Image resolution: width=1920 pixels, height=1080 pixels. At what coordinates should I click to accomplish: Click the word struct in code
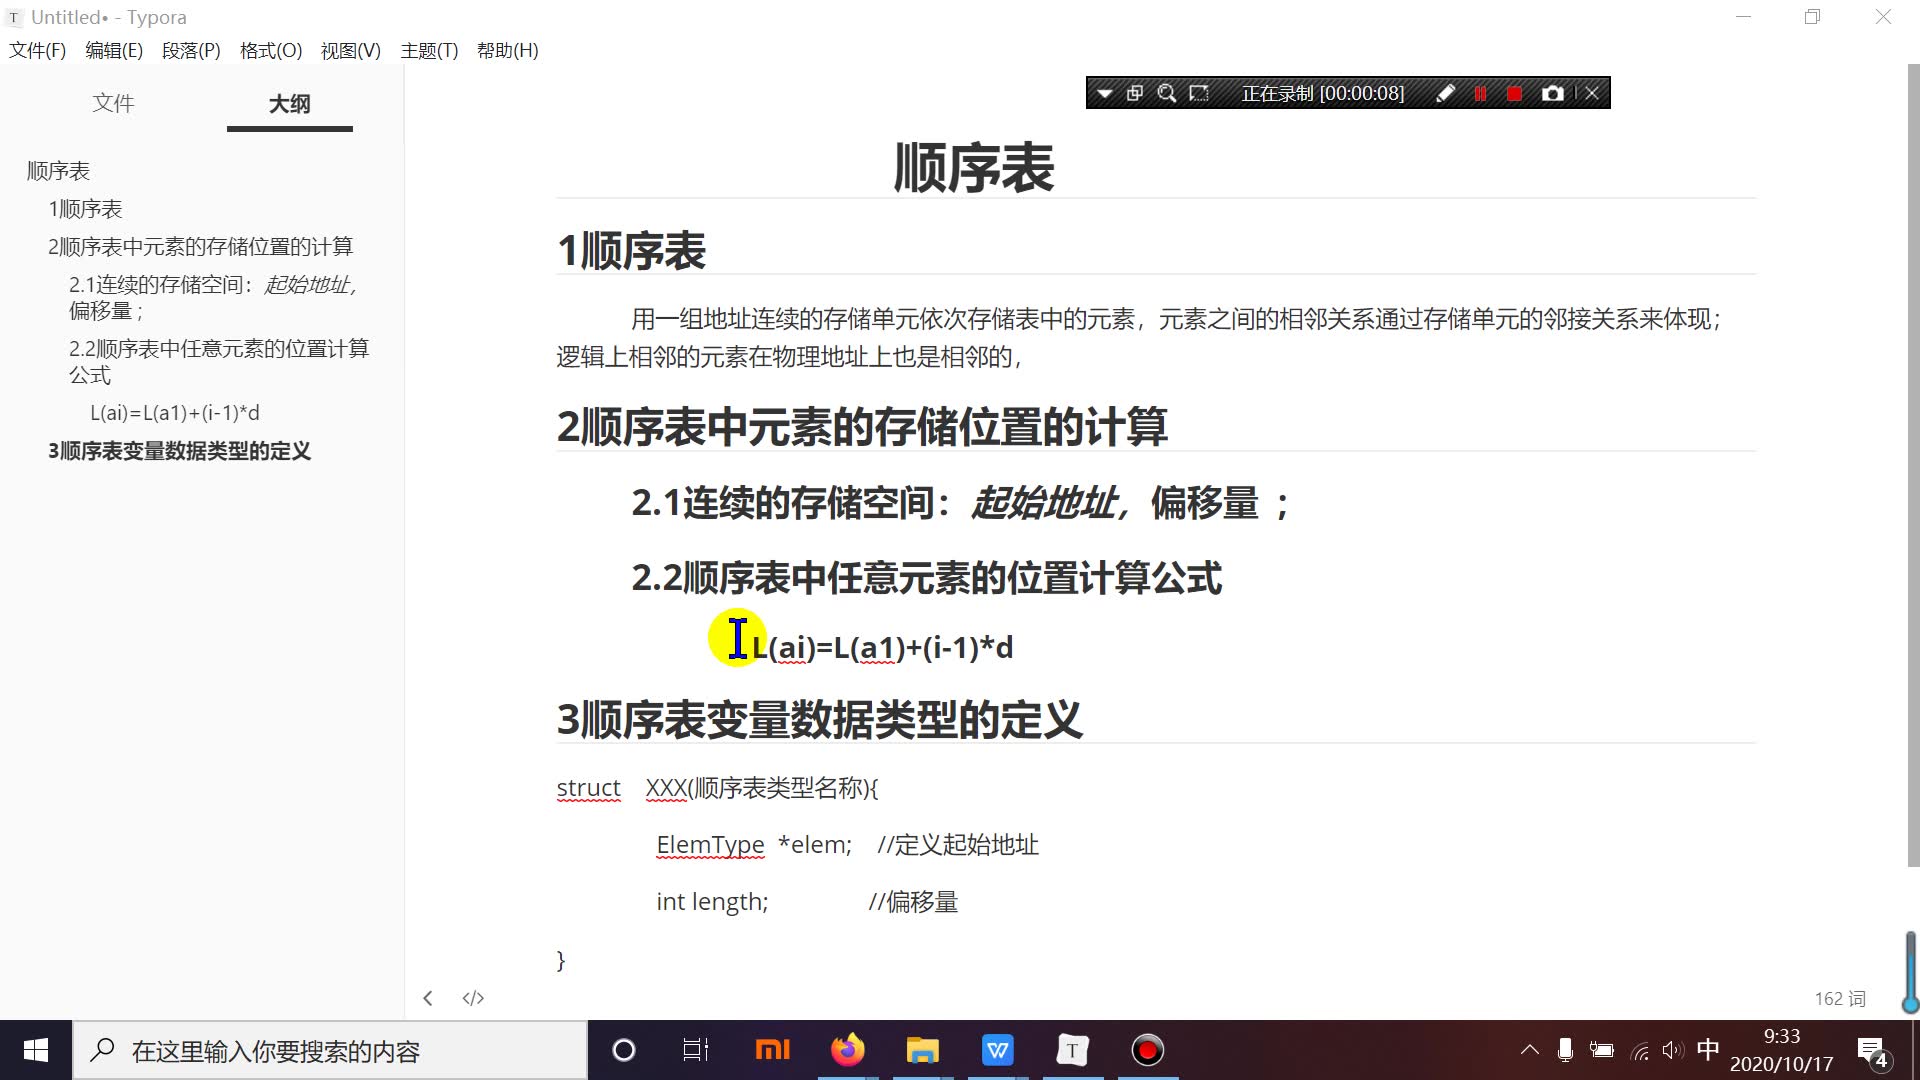(588, 788)
